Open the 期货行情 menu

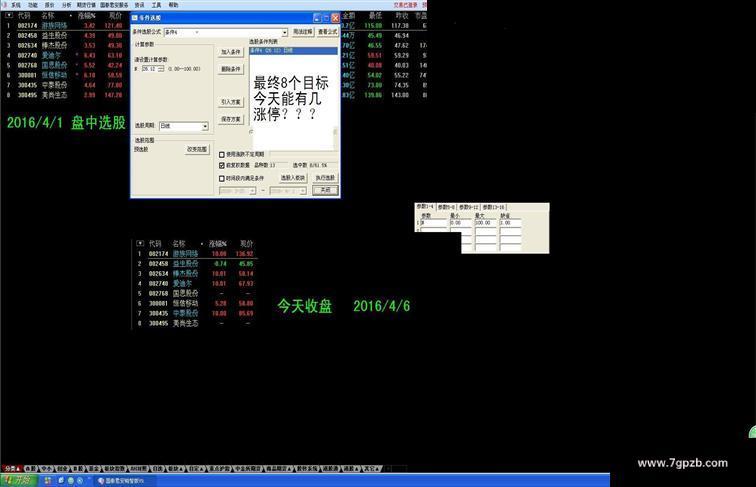pos(86,5)
